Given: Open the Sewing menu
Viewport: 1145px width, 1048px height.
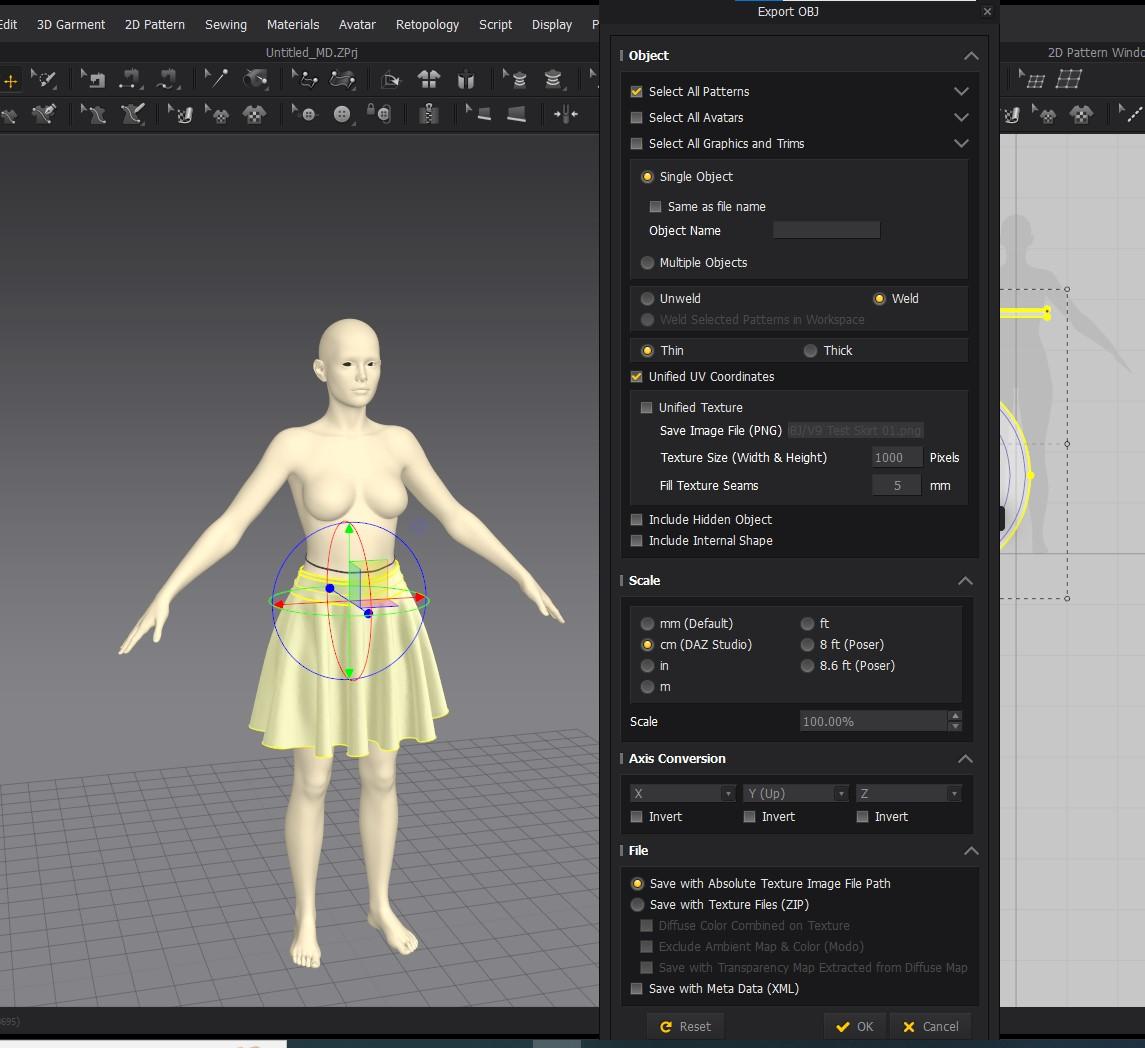Looking at the screenshot, I should coord(225,24).
